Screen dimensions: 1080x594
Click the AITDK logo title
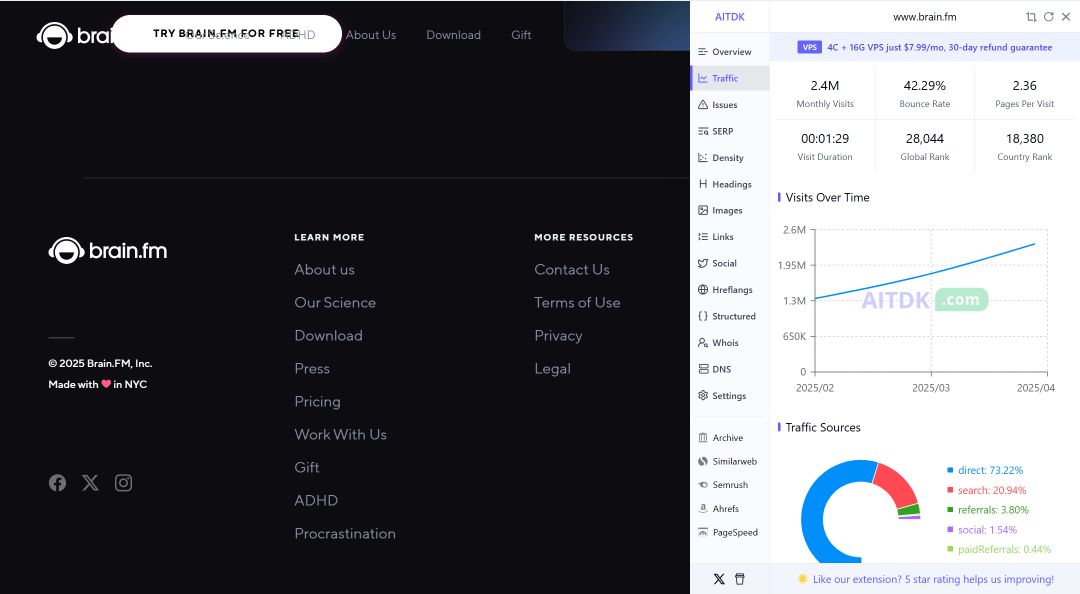pos(729,17)
